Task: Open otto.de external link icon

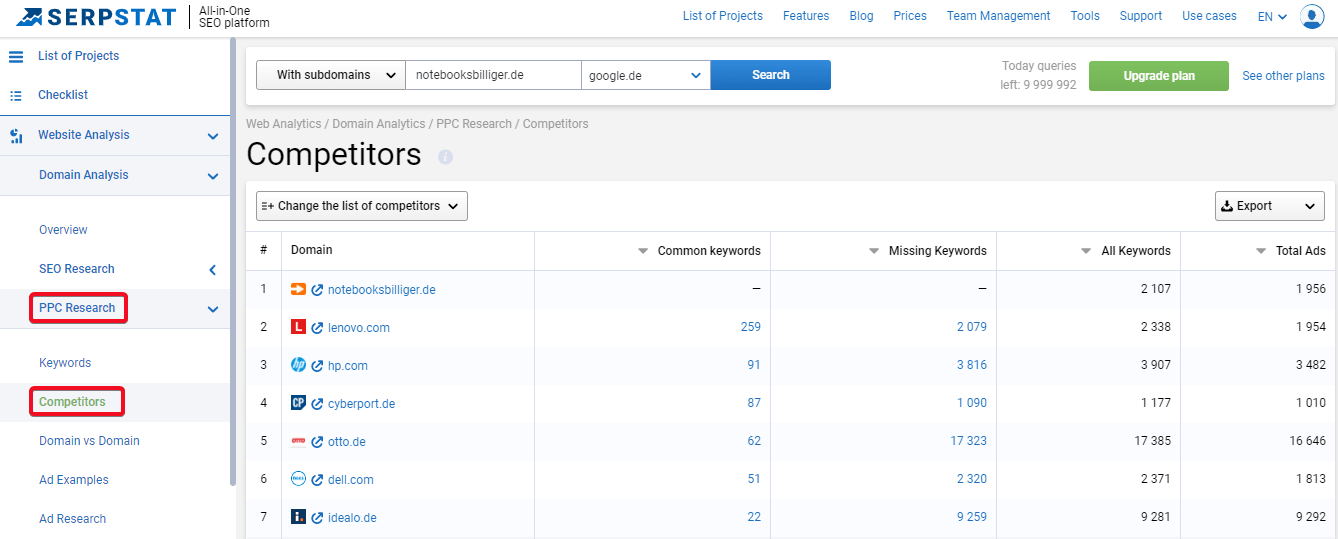Action: [x=317, y=442]
